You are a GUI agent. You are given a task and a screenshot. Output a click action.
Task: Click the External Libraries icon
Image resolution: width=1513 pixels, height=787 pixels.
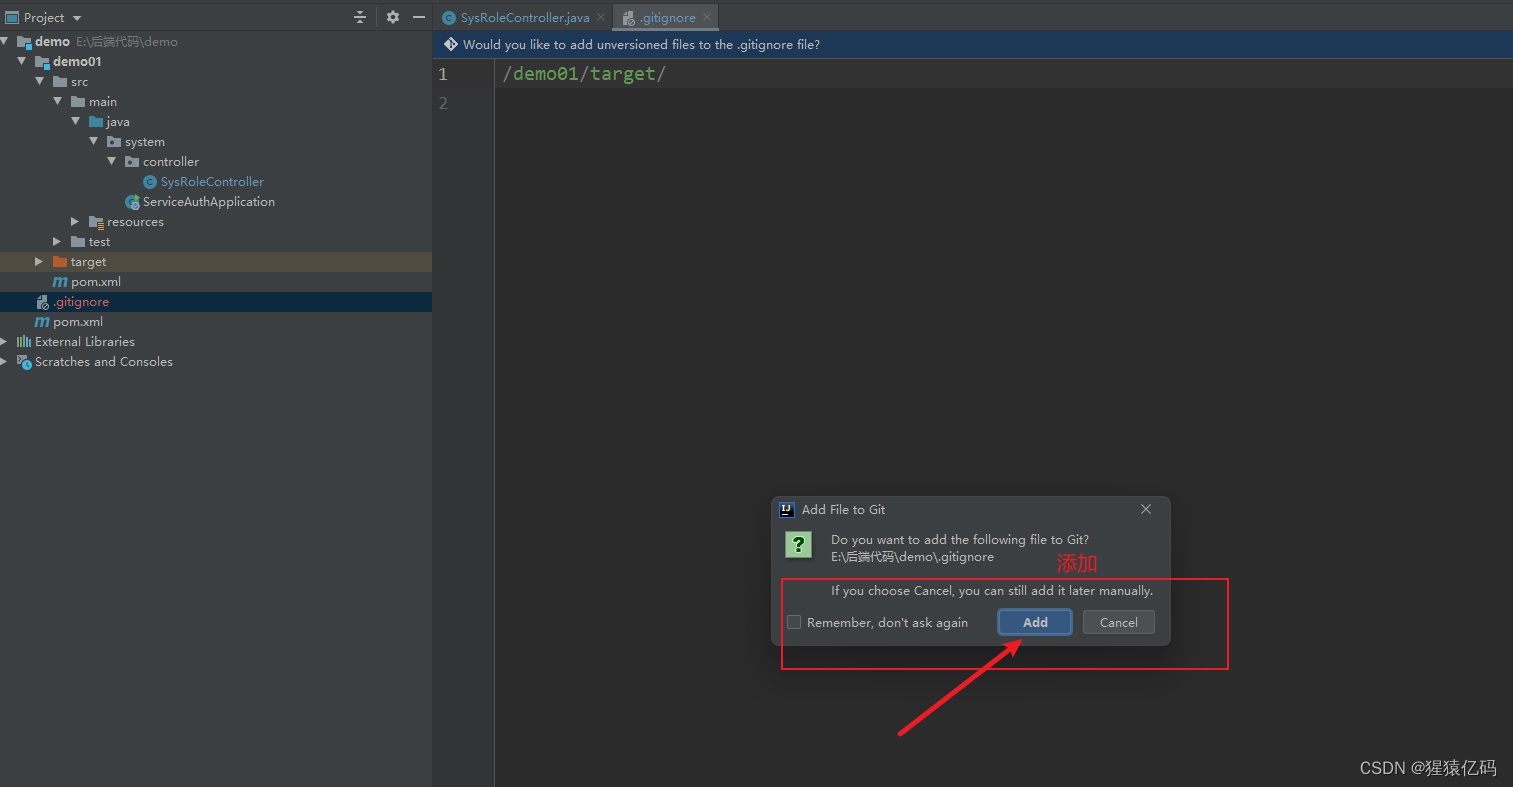pos(24,342)
